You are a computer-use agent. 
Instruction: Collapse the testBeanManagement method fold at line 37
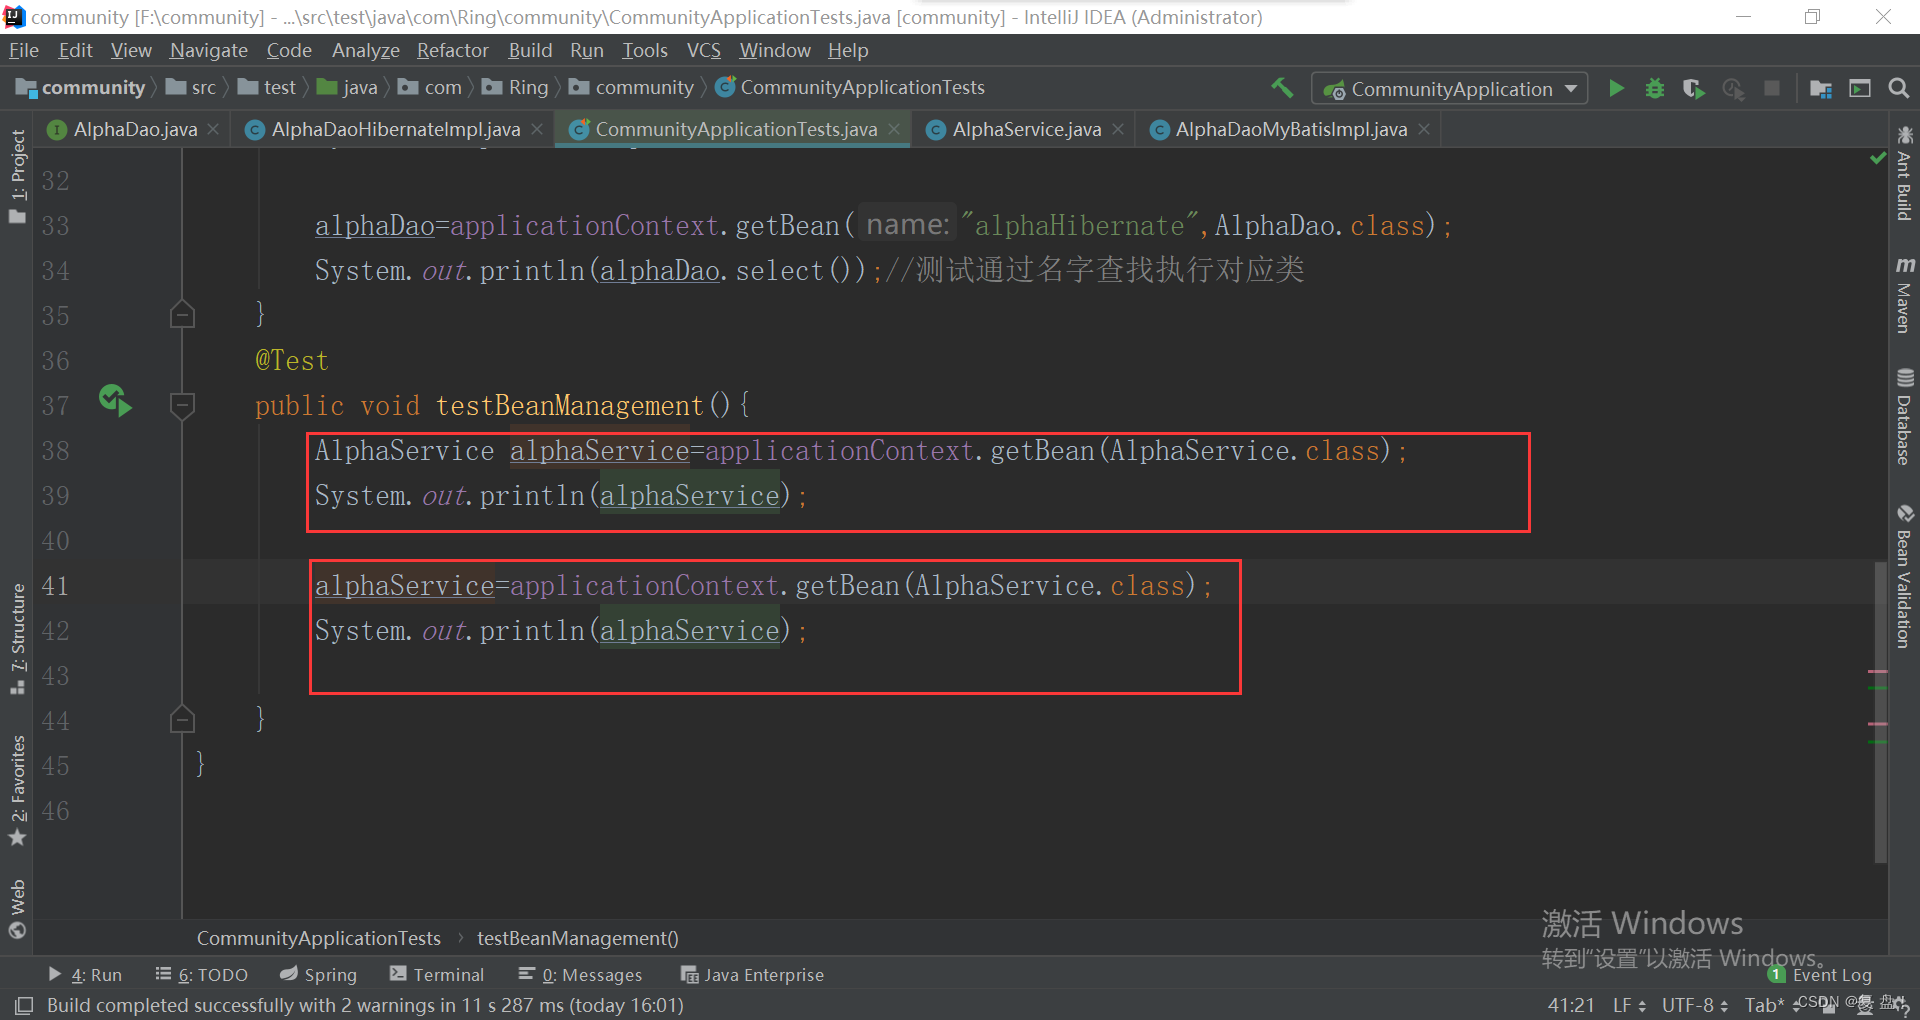tap(182, 406)
